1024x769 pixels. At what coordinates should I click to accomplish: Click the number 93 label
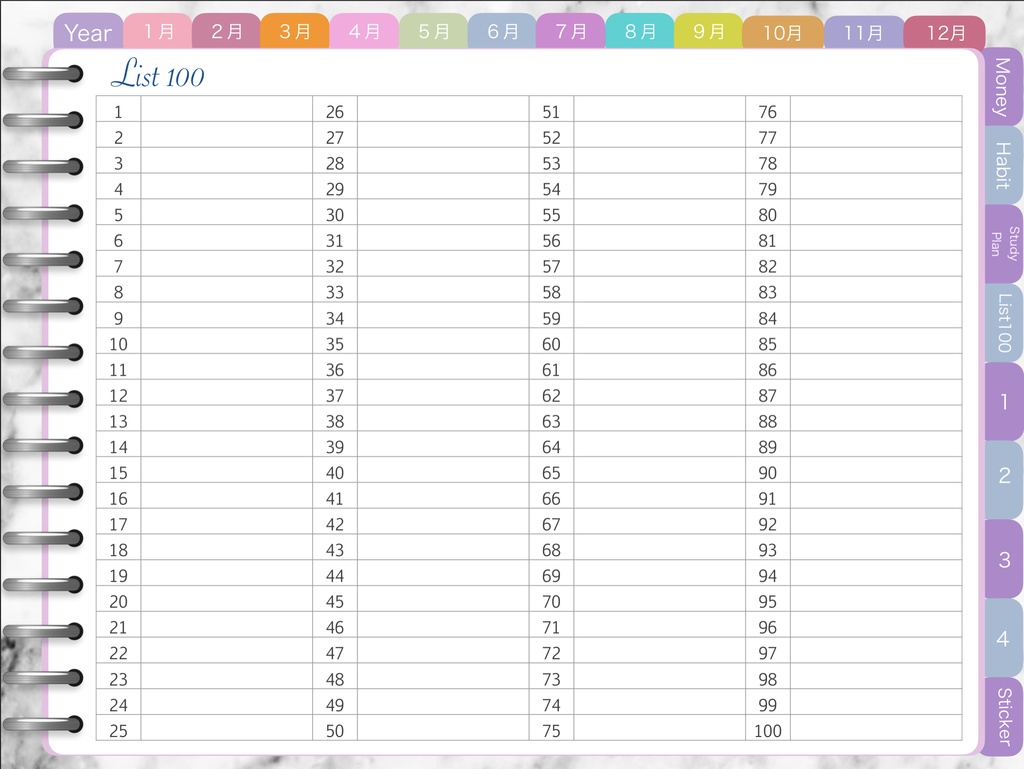tap(767, 550)
